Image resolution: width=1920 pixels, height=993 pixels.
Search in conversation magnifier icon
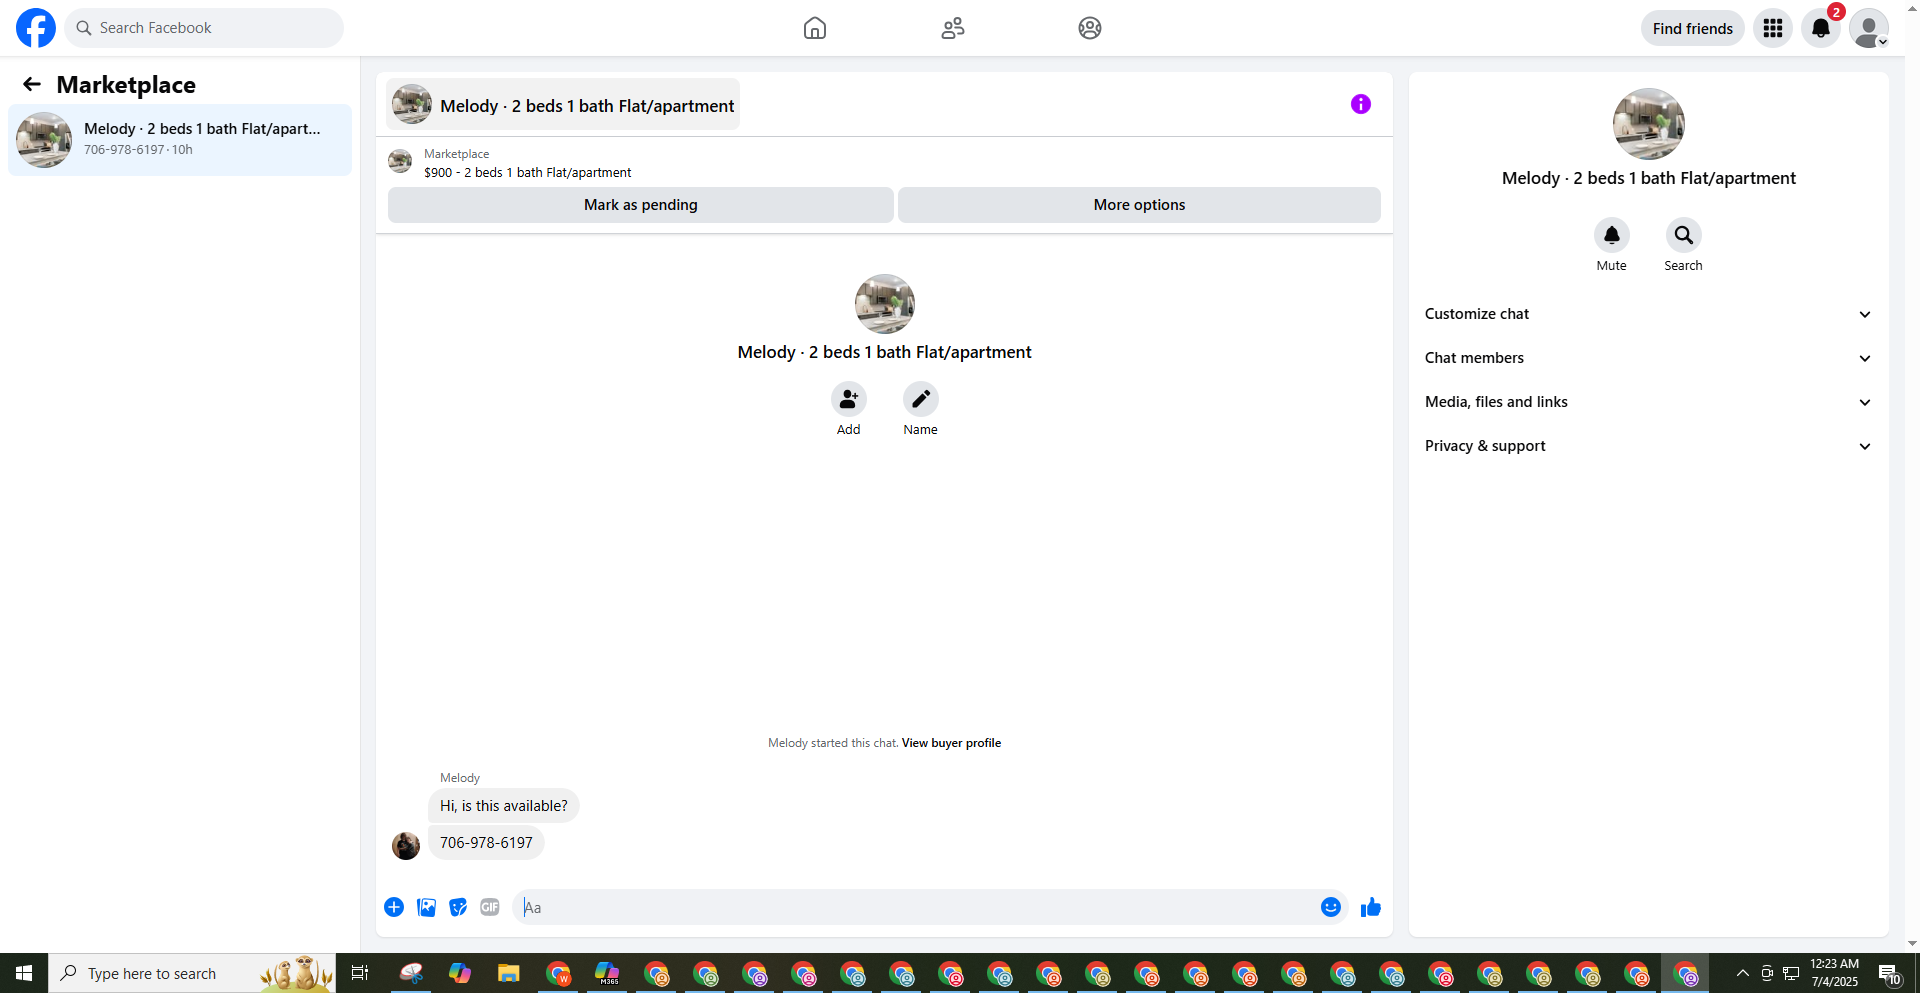(1684, 235)
